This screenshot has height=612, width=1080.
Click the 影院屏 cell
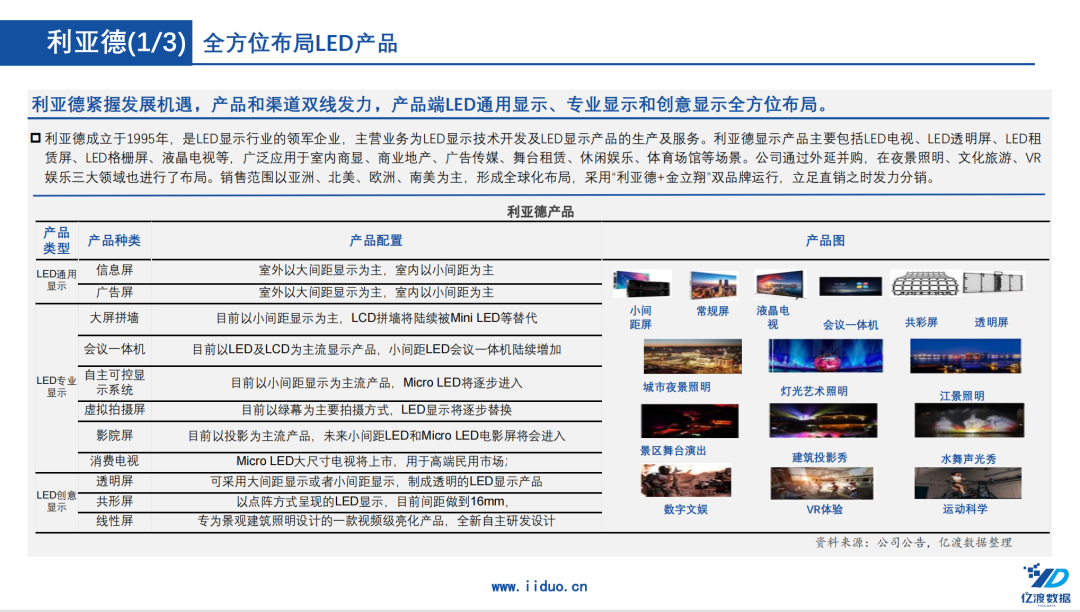coord(114,435)
